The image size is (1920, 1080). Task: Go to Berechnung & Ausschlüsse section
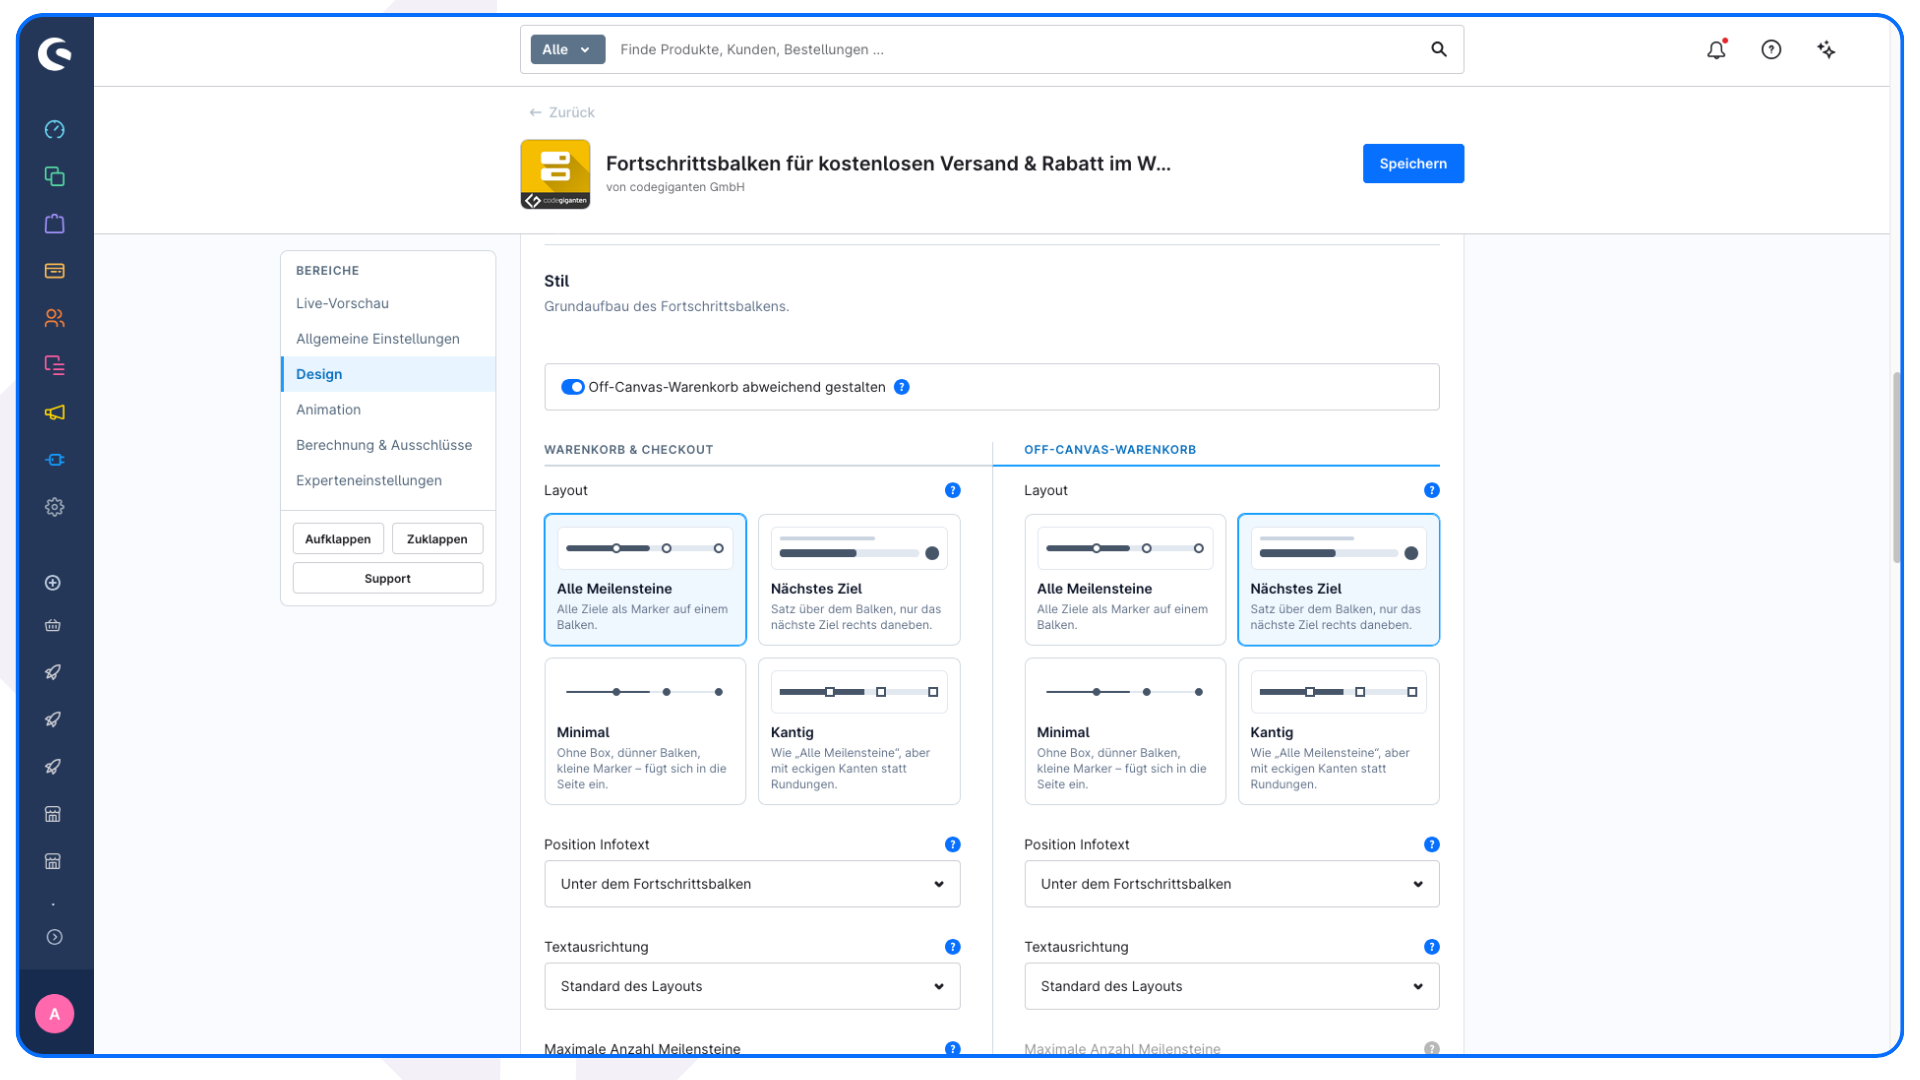pyautogui.click(x=388, y=445)
